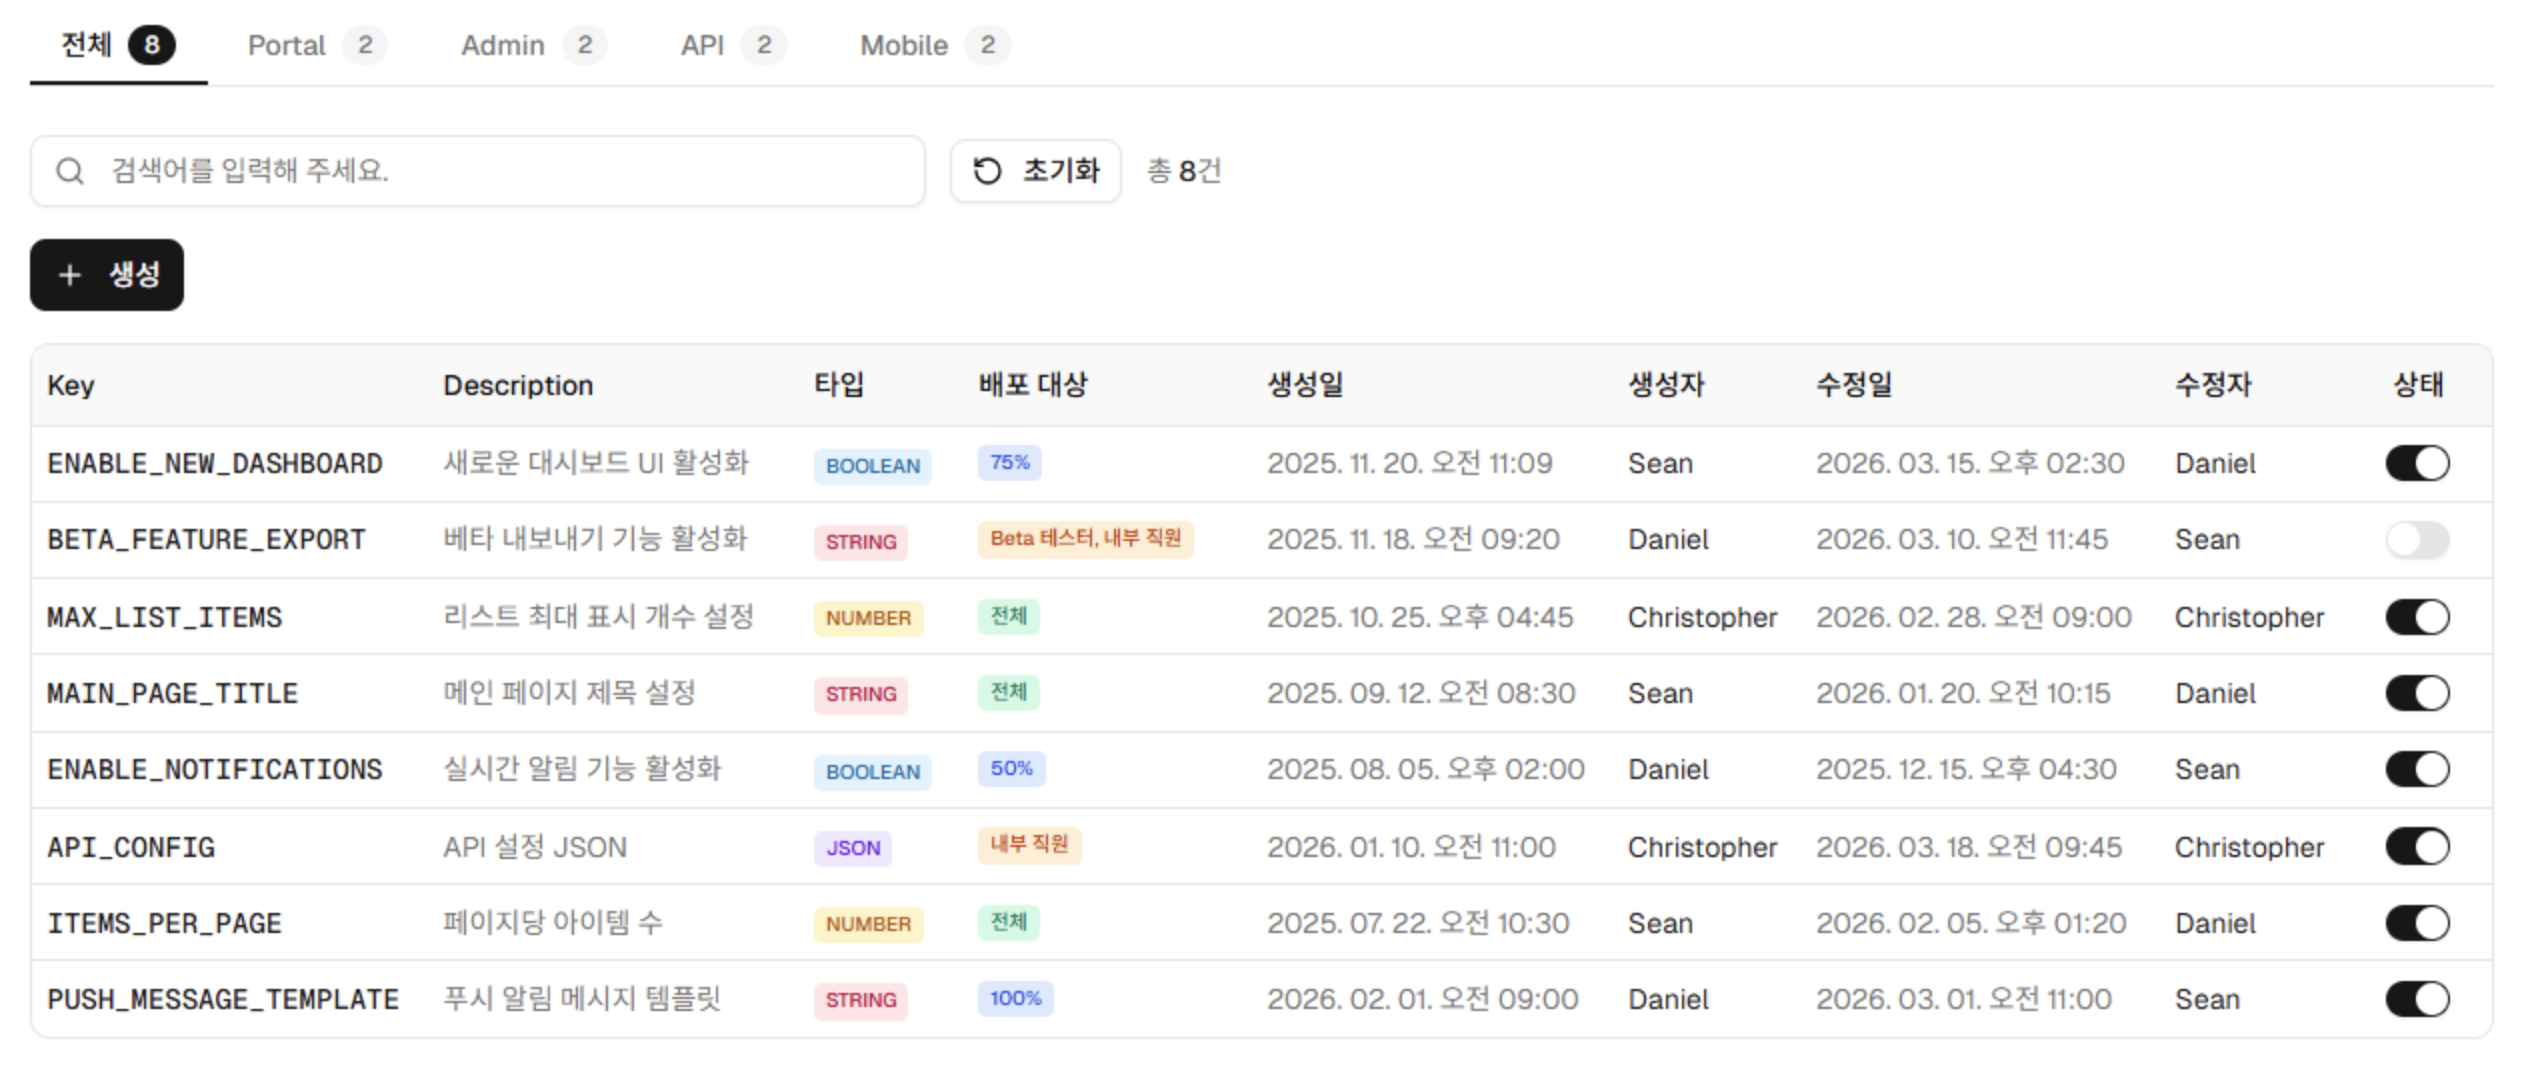Viewport: 2538px width, 1078px height.
Task: Click the 수정일 column header
Action: point(1854,385)
